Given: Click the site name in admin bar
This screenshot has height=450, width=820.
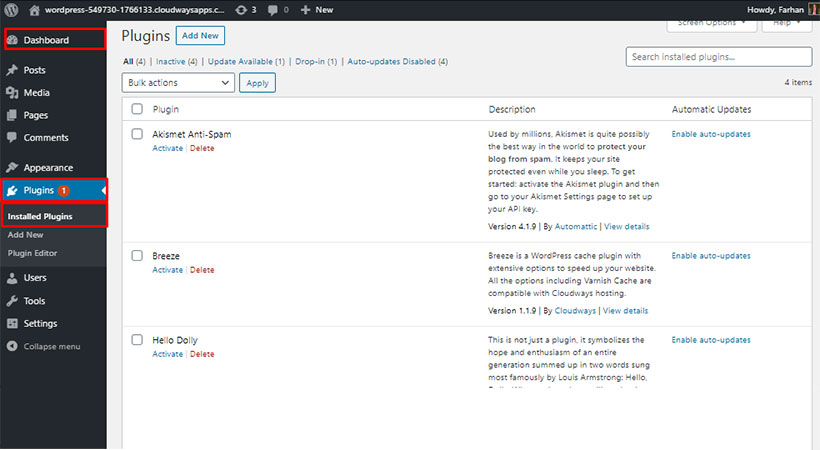Looking at the screenshot, I should point(134,10).
